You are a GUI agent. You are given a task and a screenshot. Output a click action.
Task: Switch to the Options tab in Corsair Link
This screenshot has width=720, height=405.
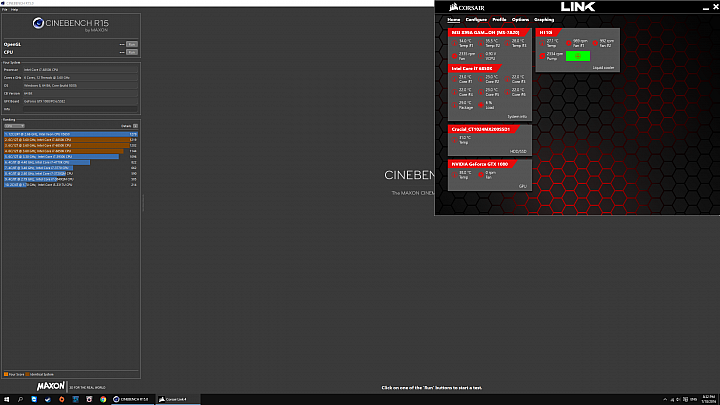tap(520, 20)
